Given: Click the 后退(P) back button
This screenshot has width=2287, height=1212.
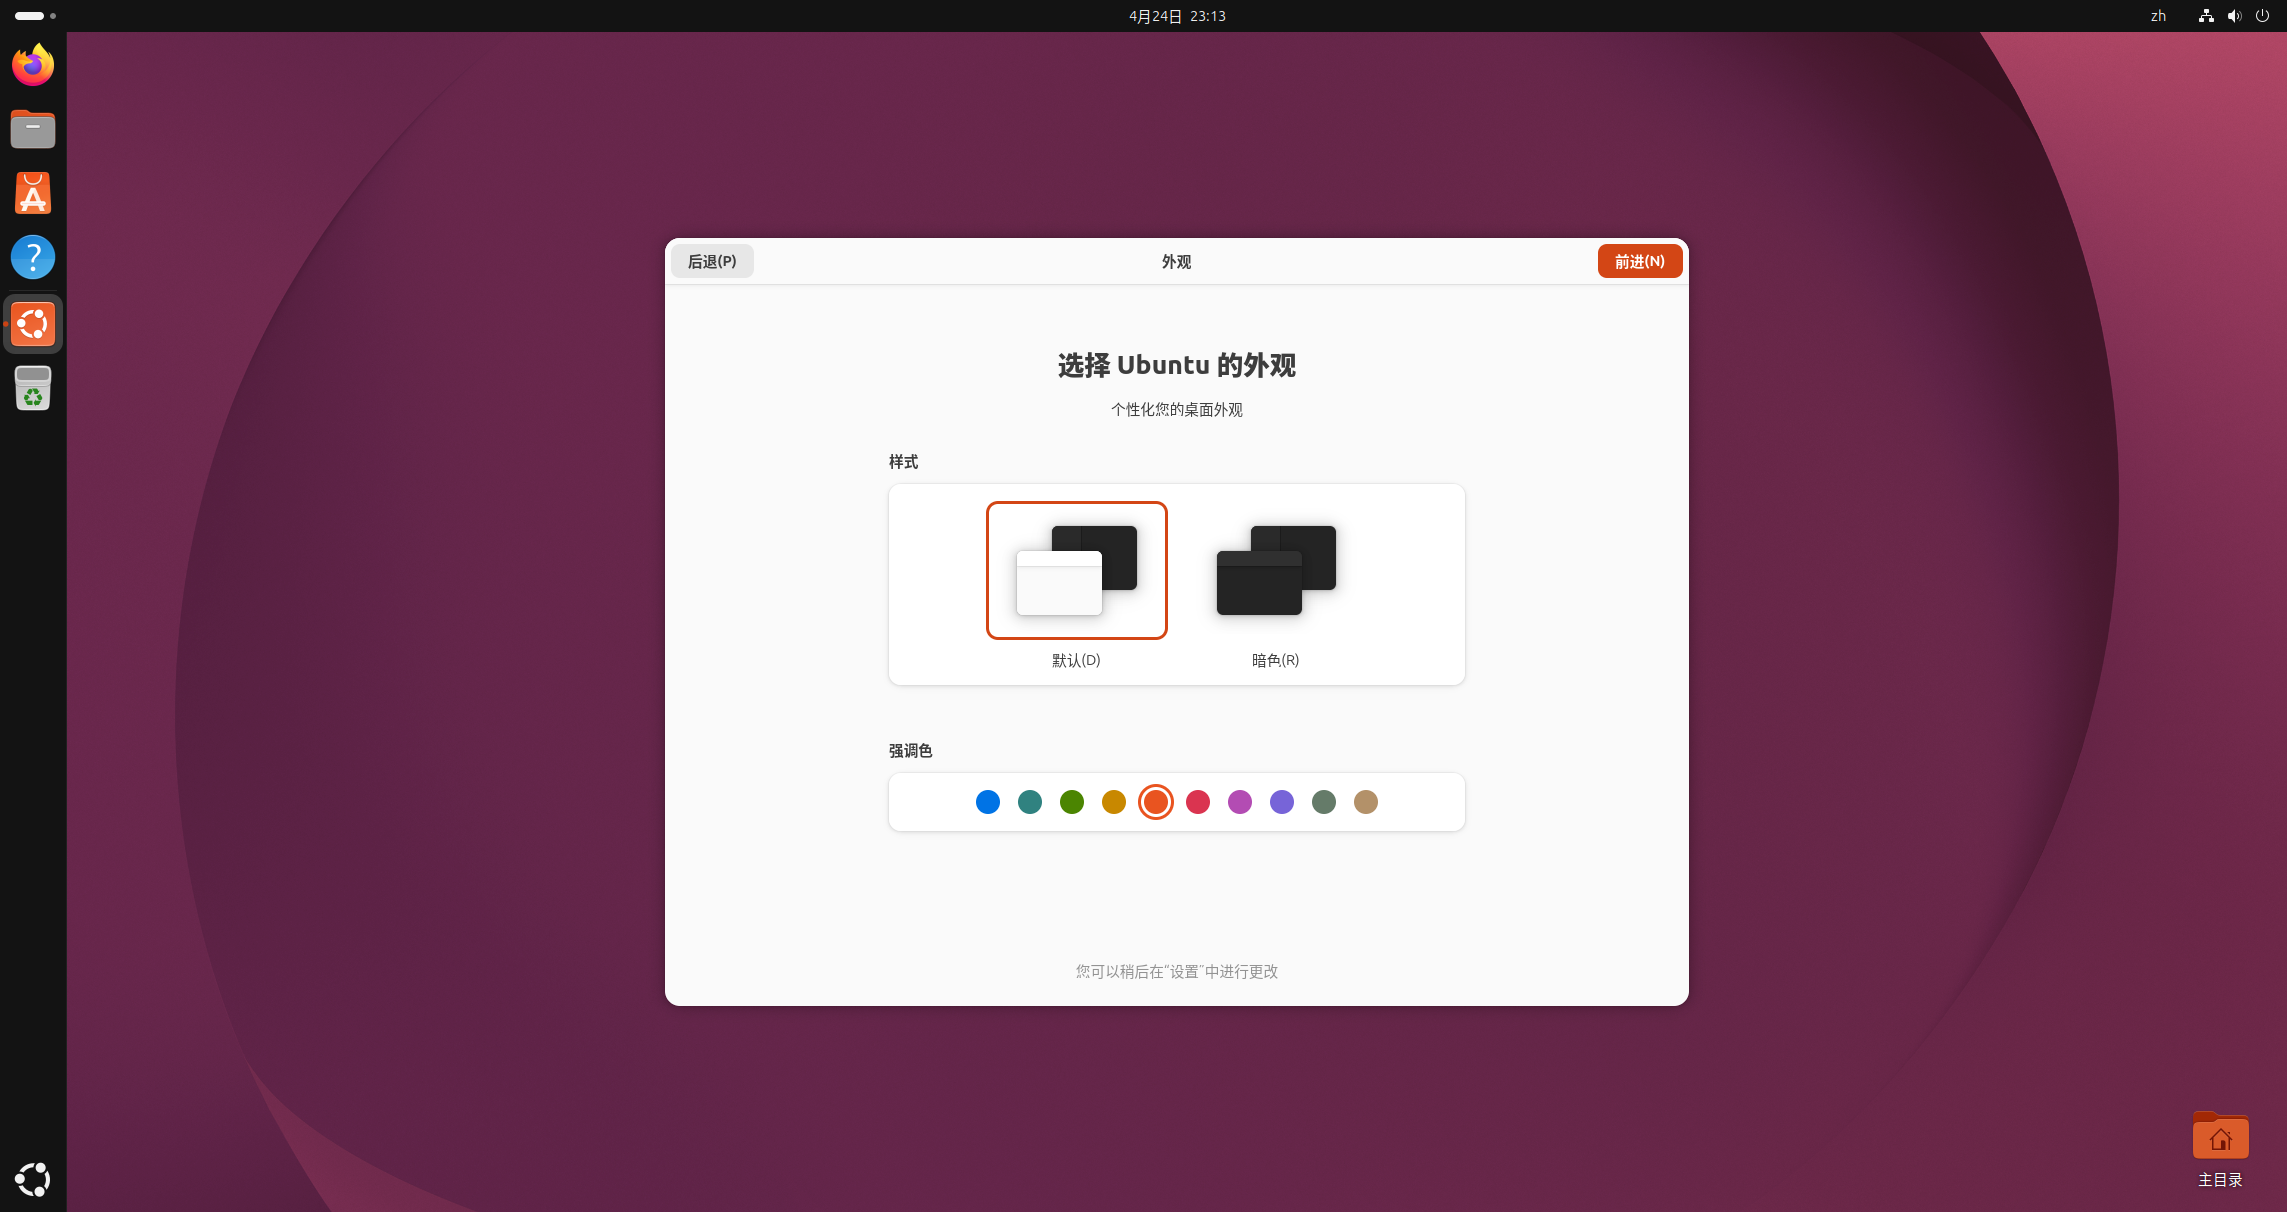Looking at the screenshot, I should [x=712, y=261].
